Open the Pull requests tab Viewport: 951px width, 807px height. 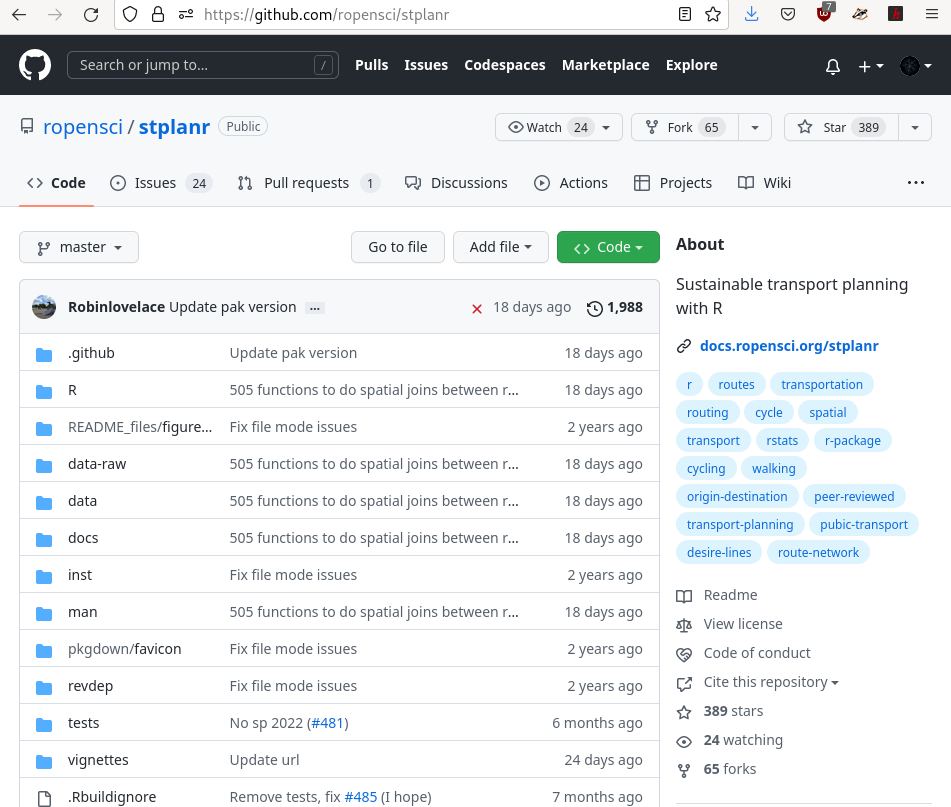pos(306,183)
